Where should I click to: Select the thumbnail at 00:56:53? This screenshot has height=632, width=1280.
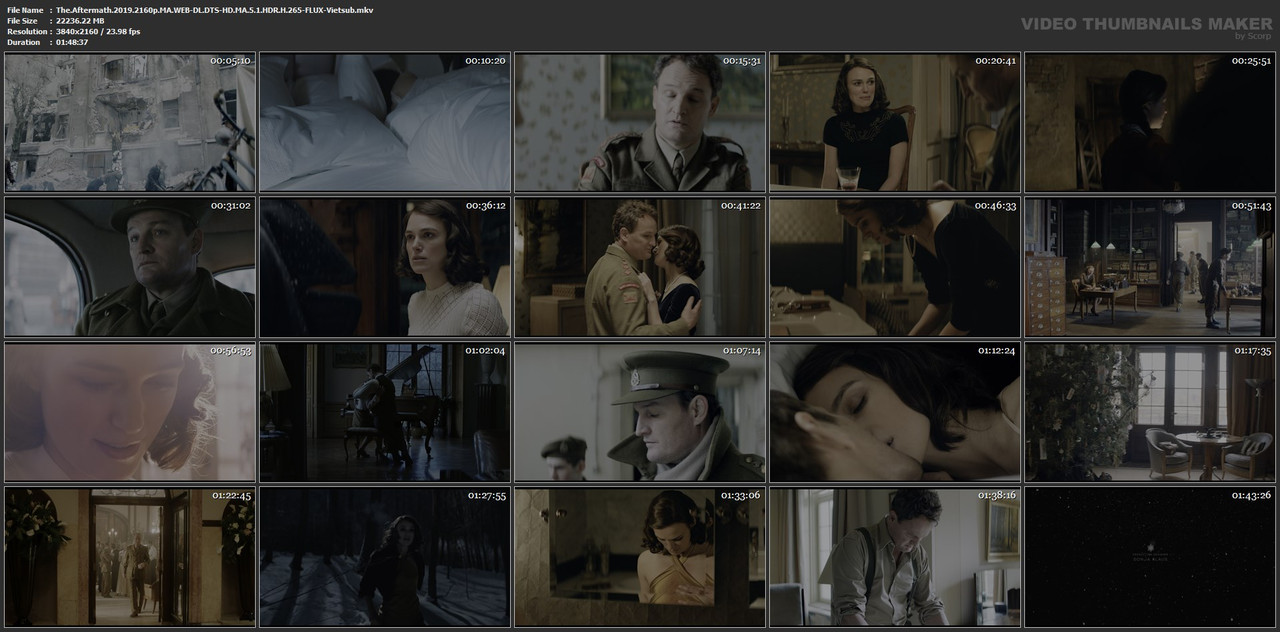[x=130, y=412]
